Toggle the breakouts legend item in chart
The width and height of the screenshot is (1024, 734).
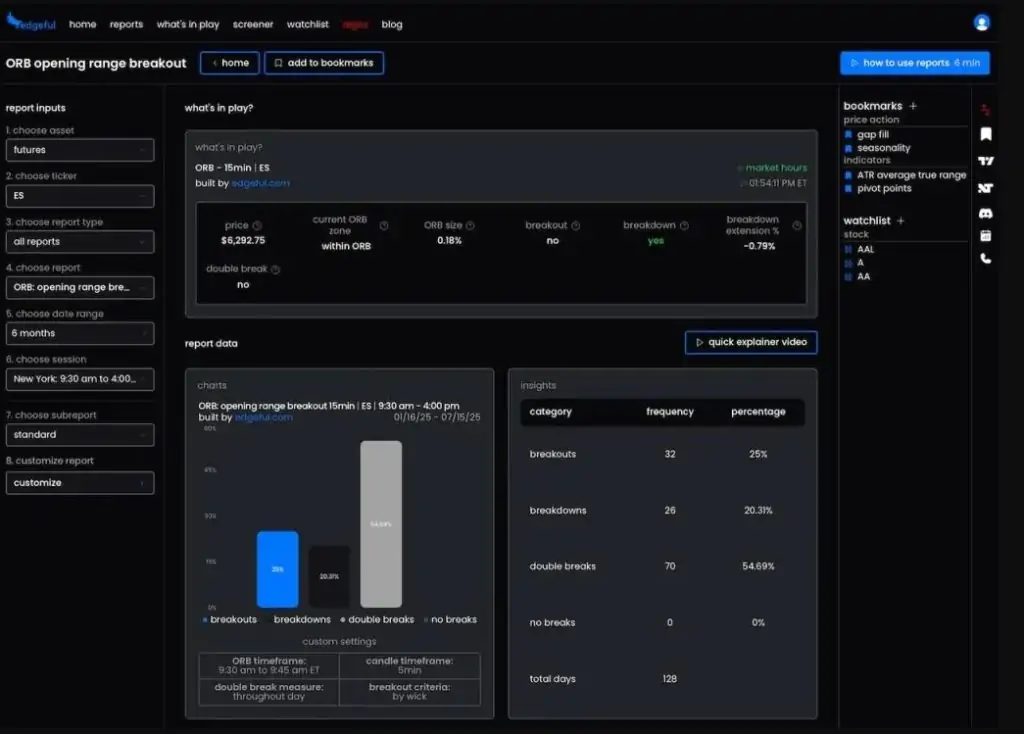(x=230, y=619)
